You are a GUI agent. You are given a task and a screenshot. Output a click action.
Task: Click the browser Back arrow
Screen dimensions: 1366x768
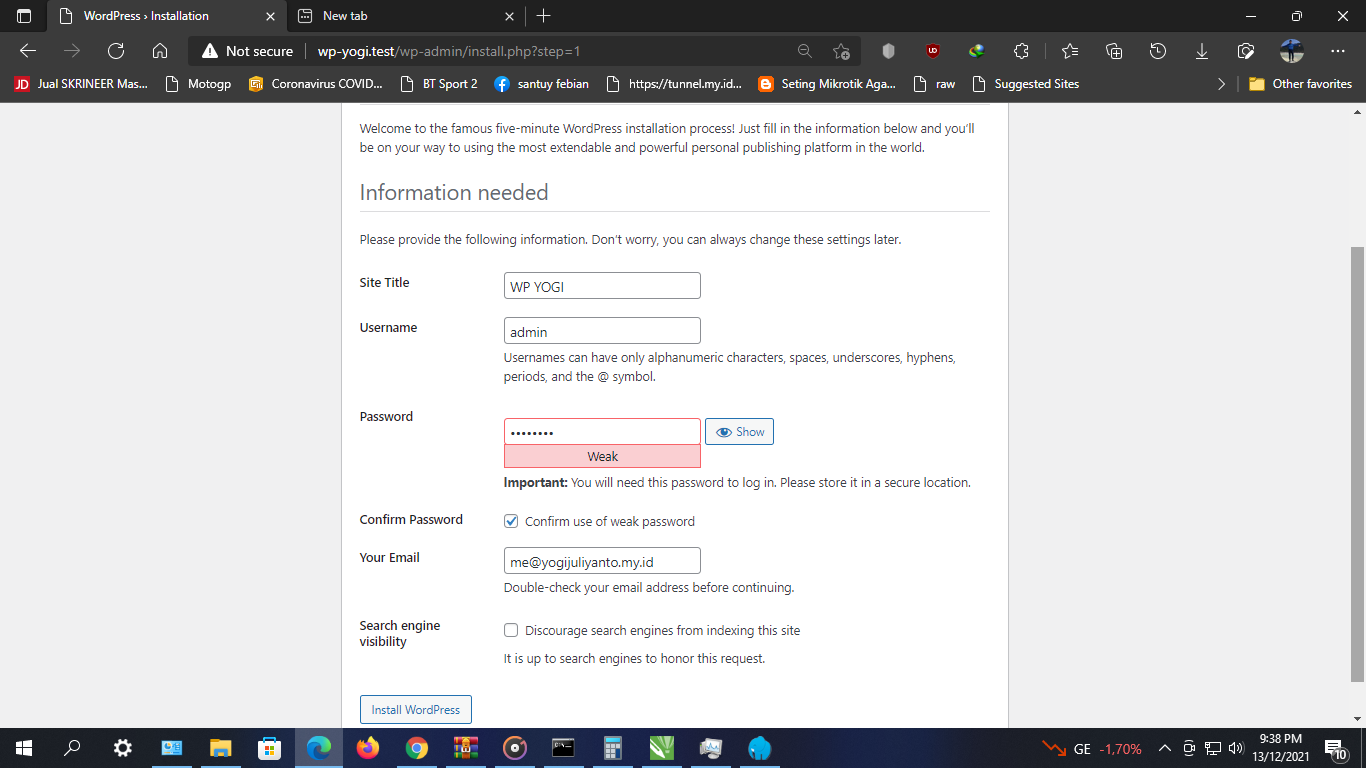point(28,51)
